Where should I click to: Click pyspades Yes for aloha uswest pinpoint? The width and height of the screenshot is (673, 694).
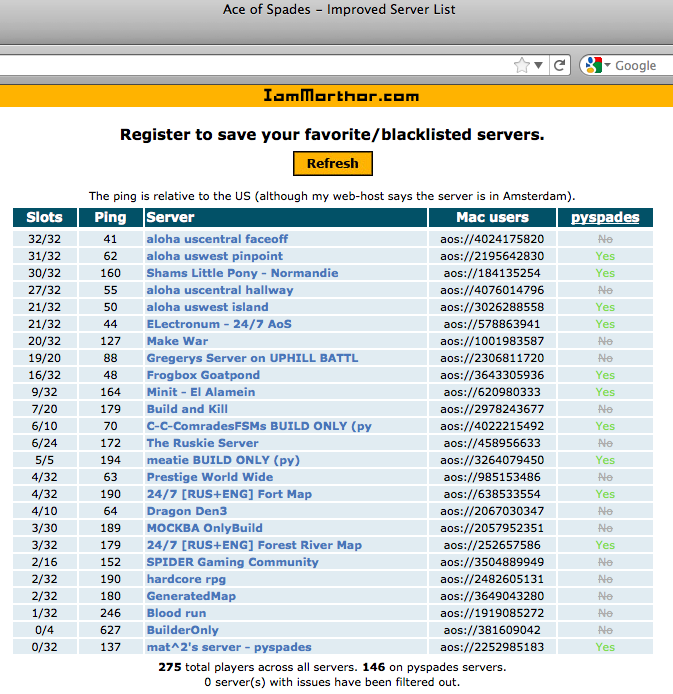pyautogui.click(x=605, y=256)
